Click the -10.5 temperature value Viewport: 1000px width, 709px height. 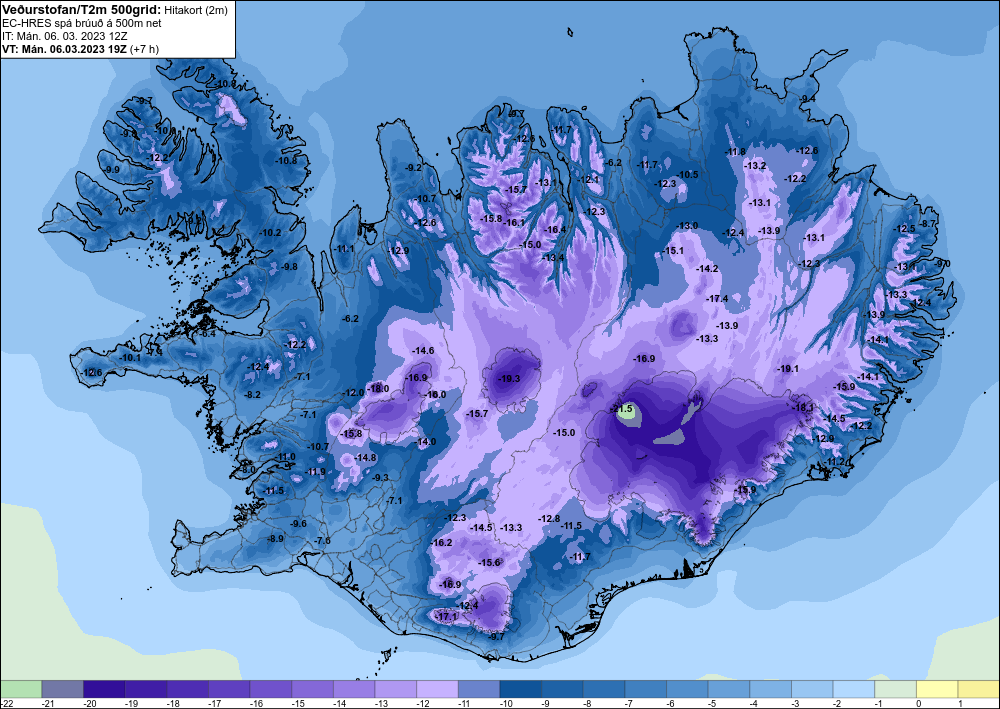click(x=687, y=175)
